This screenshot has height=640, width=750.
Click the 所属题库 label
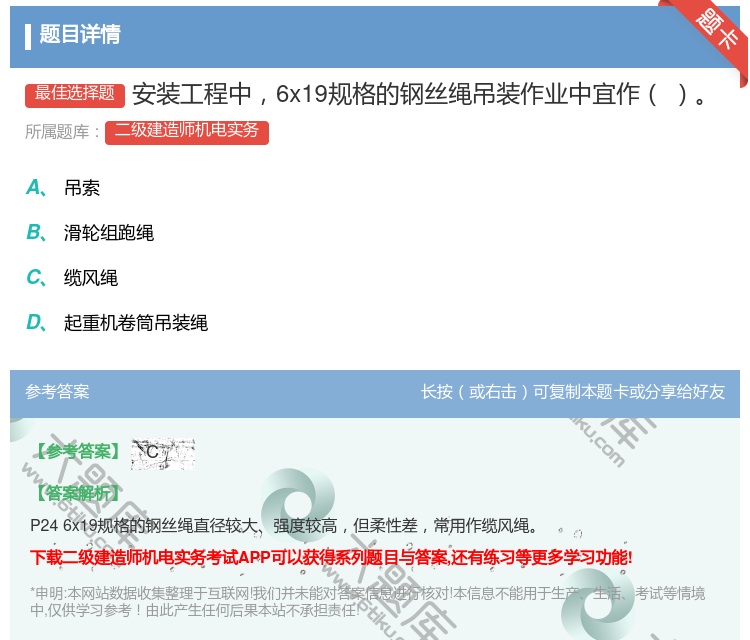[x=62, y=132]
